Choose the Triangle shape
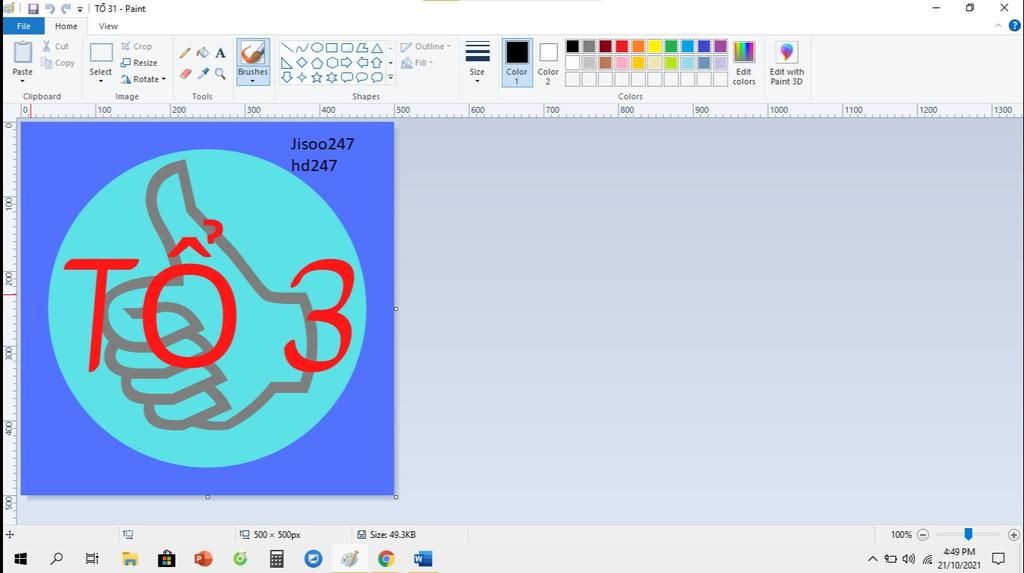This screenshot has width=1024, height=573. (x=377, y=48)
